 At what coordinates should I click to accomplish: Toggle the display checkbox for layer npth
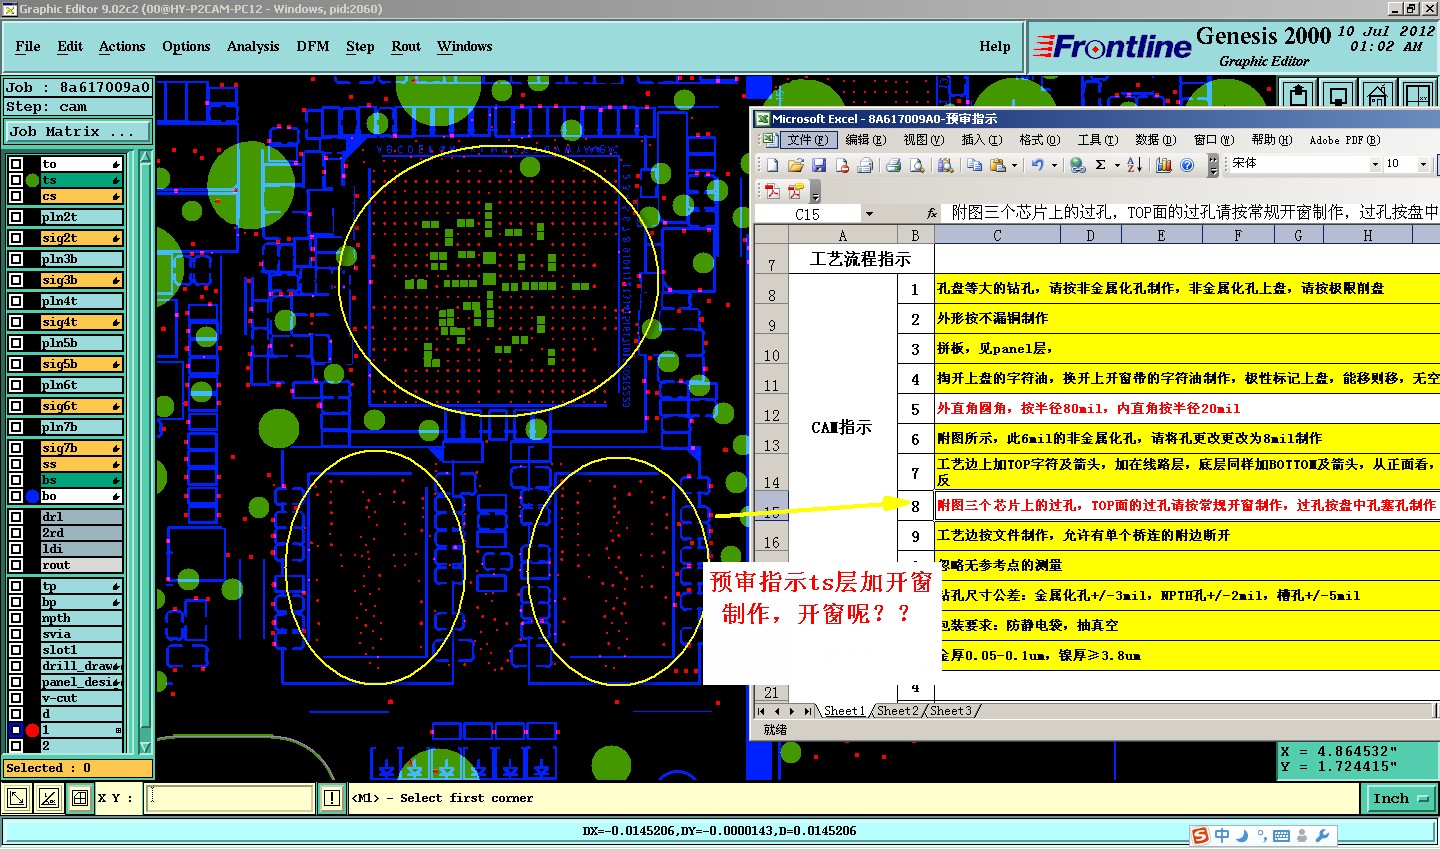[x=16, y=618]
